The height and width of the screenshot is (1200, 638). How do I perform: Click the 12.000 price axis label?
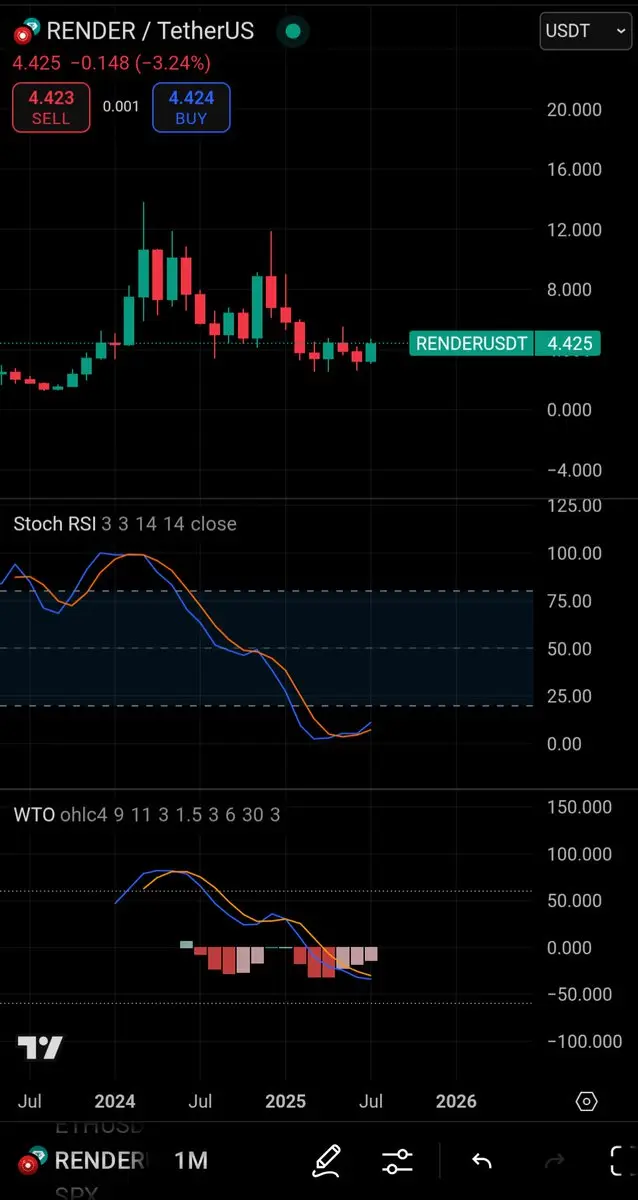click(575, 229)
